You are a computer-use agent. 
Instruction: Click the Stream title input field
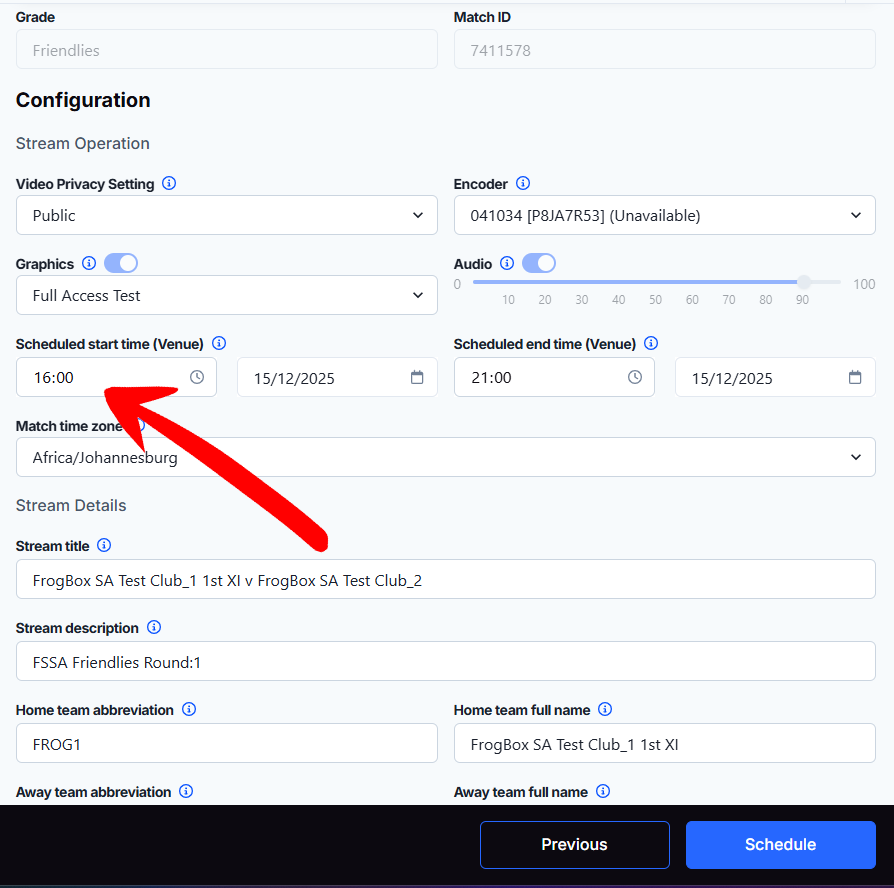pos(445,580)
